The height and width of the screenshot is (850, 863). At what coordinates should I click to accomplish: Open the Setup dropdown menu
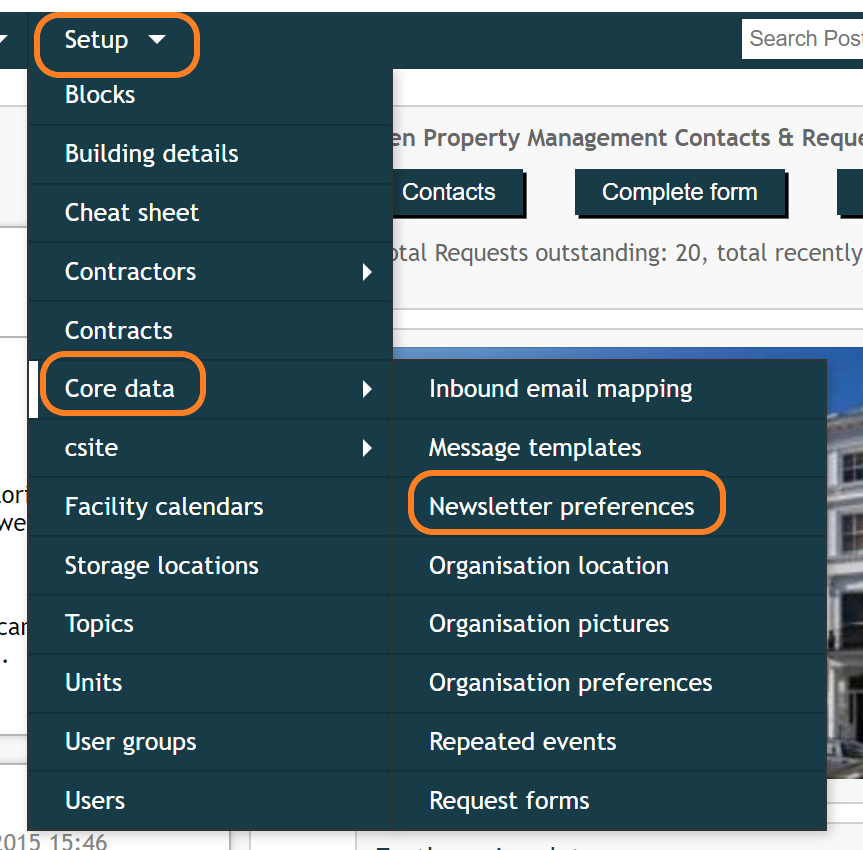96,39
